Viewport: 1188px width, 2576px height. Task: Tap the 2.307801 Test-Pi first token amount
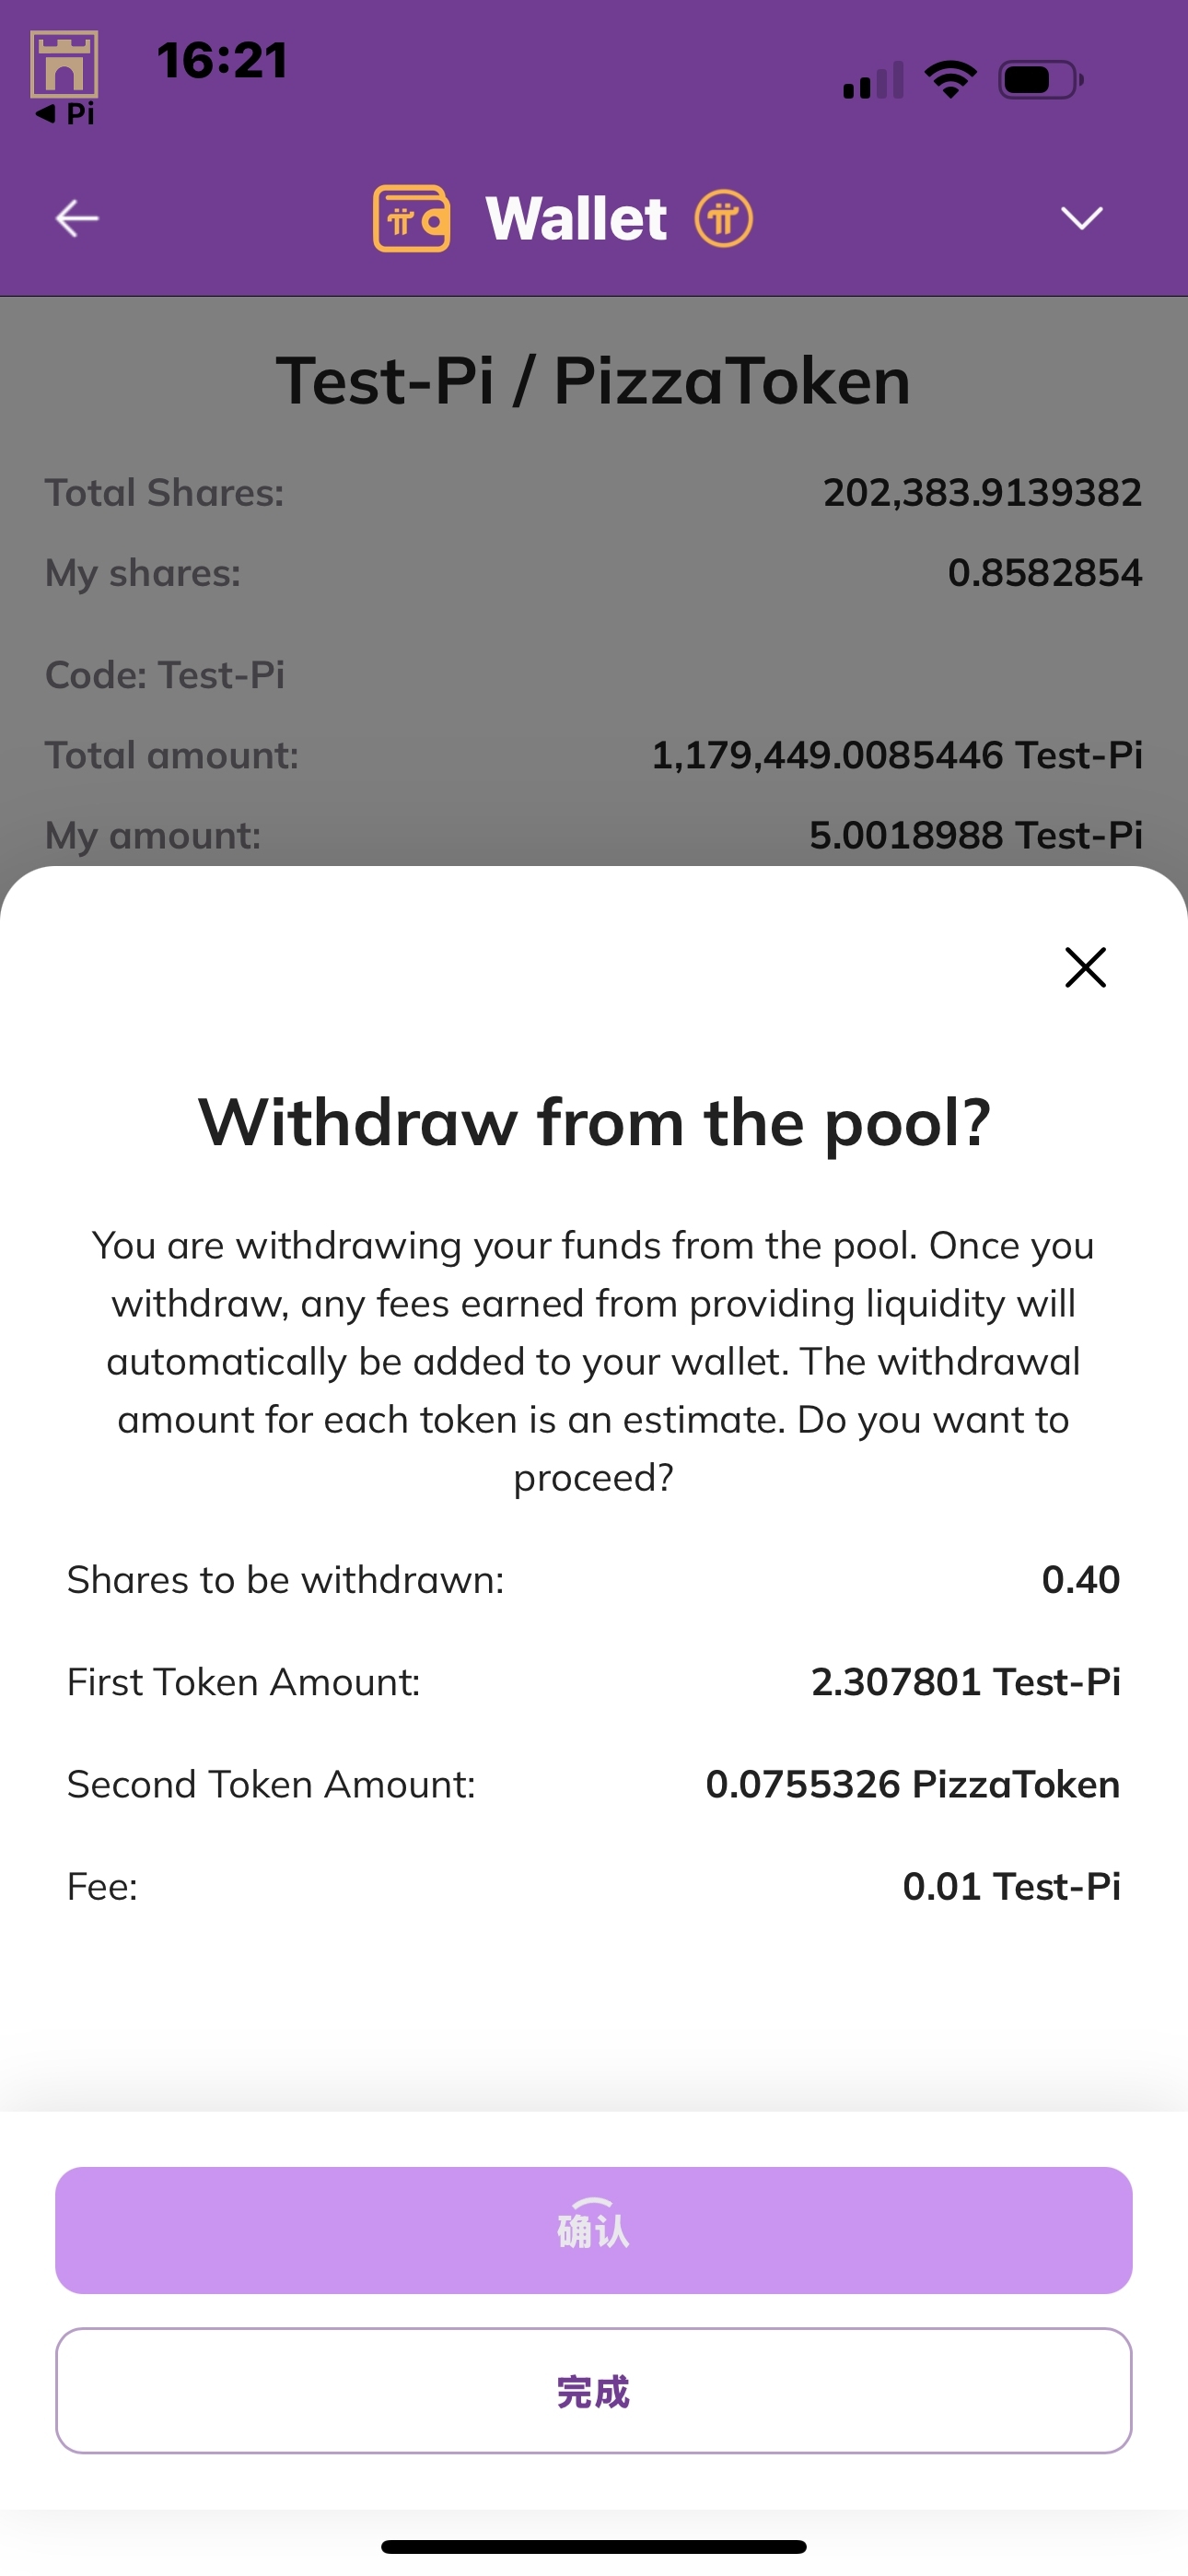tap(965, 1682)
